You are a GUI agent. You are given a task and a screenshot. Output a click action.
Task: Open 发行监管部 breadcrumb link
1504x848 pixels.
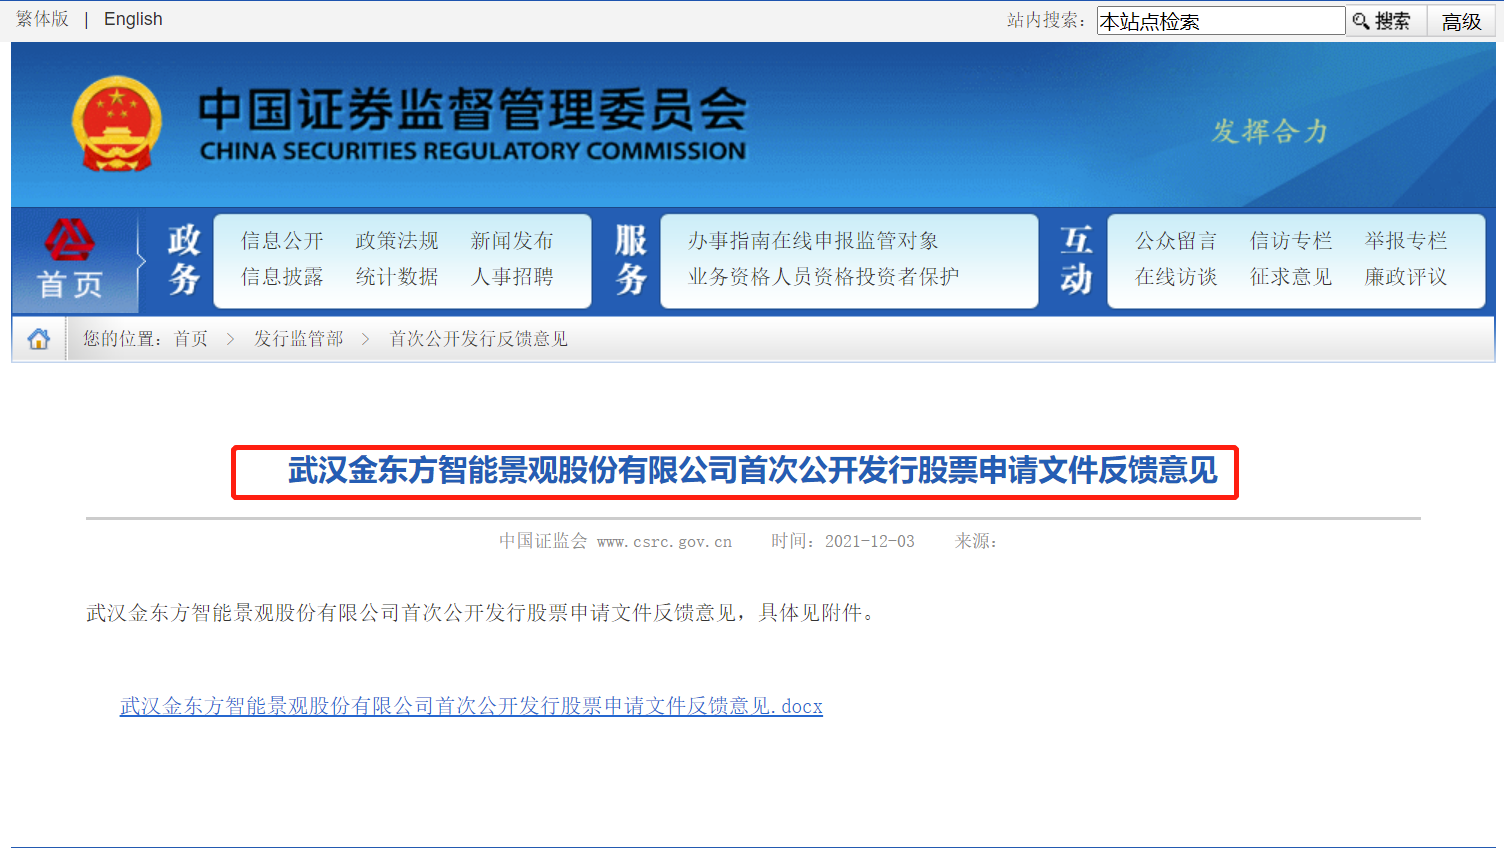tap(298, 339)
